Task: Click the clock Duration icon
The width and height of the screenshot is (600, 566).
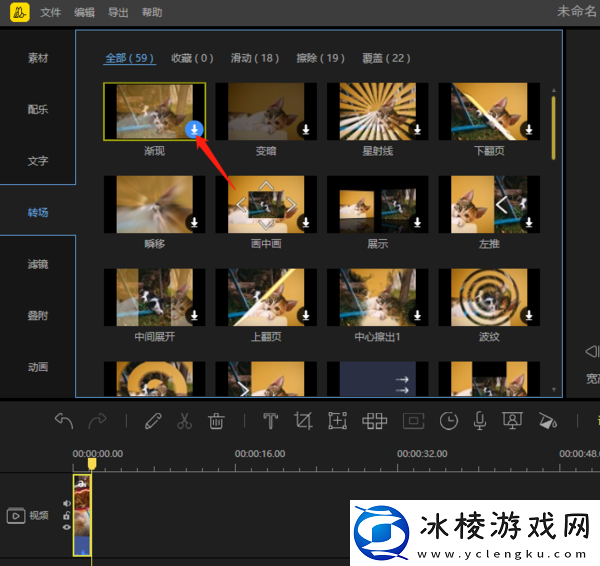Action: tap(448, 421)
